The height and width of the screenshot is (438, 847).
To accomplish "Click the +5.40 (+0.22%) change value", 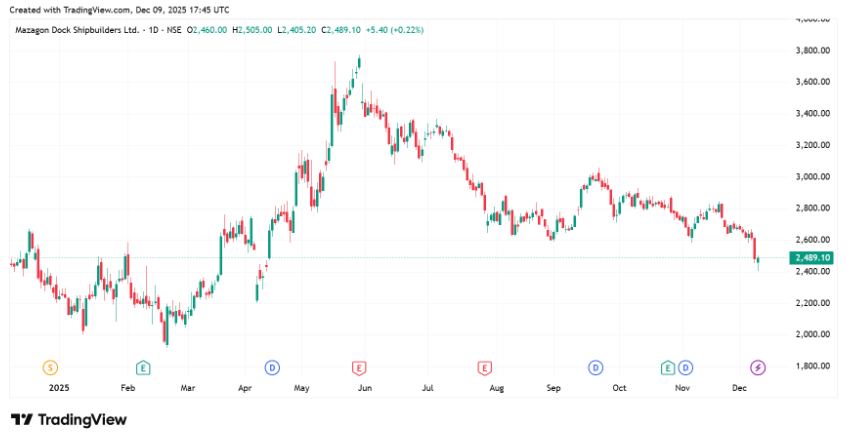I will click(395, 30).
